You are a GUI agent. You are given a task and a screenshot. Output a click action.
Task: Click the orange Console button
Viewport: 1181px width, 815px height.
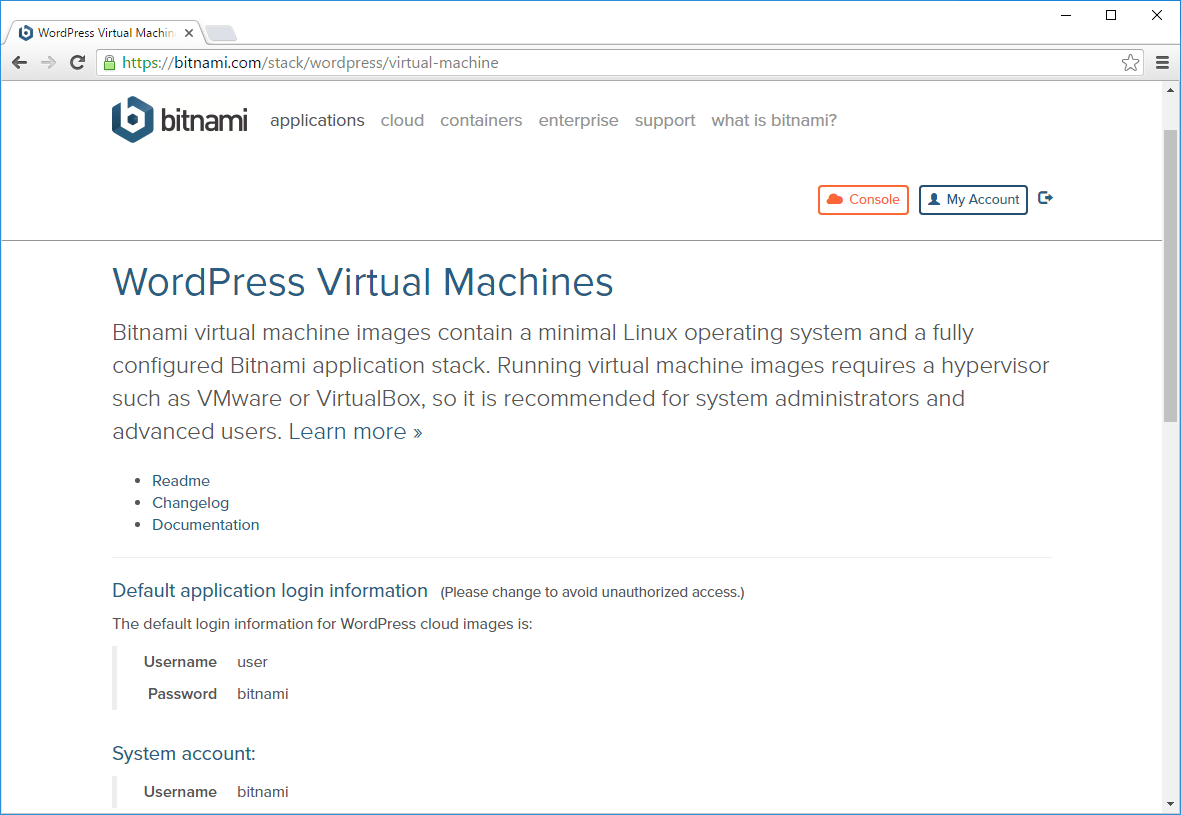click(863, 200)
